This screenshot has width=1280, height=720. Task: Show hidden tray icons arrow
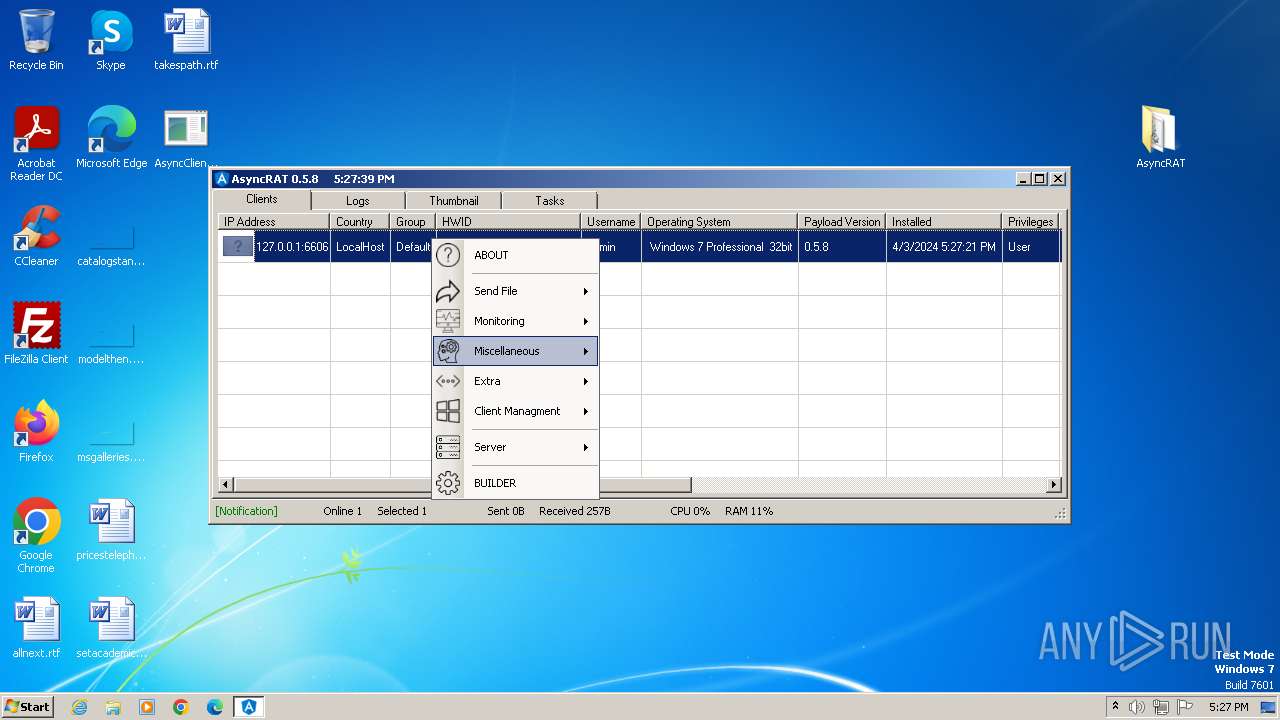click(1115, 707)
